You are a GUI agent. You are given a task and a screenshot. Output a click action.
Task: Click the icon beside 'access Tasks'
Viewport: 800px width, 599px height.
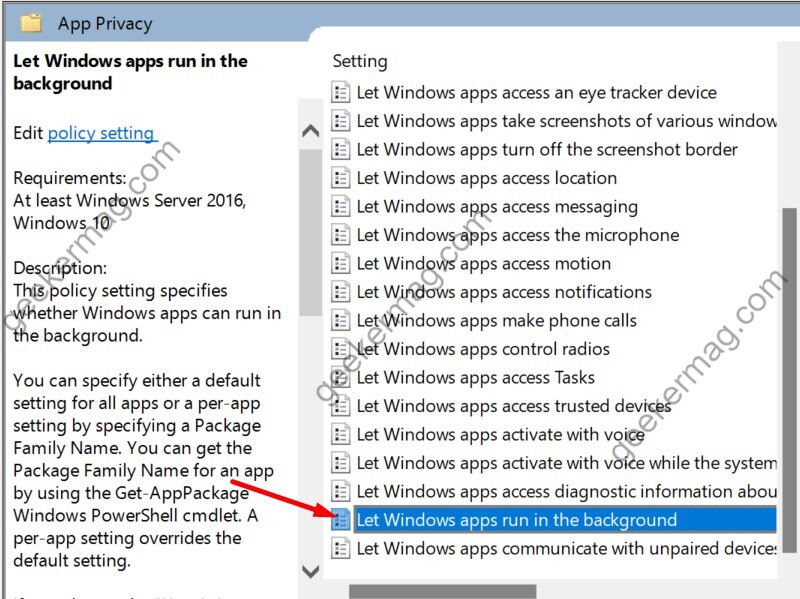tap(340, 378)
